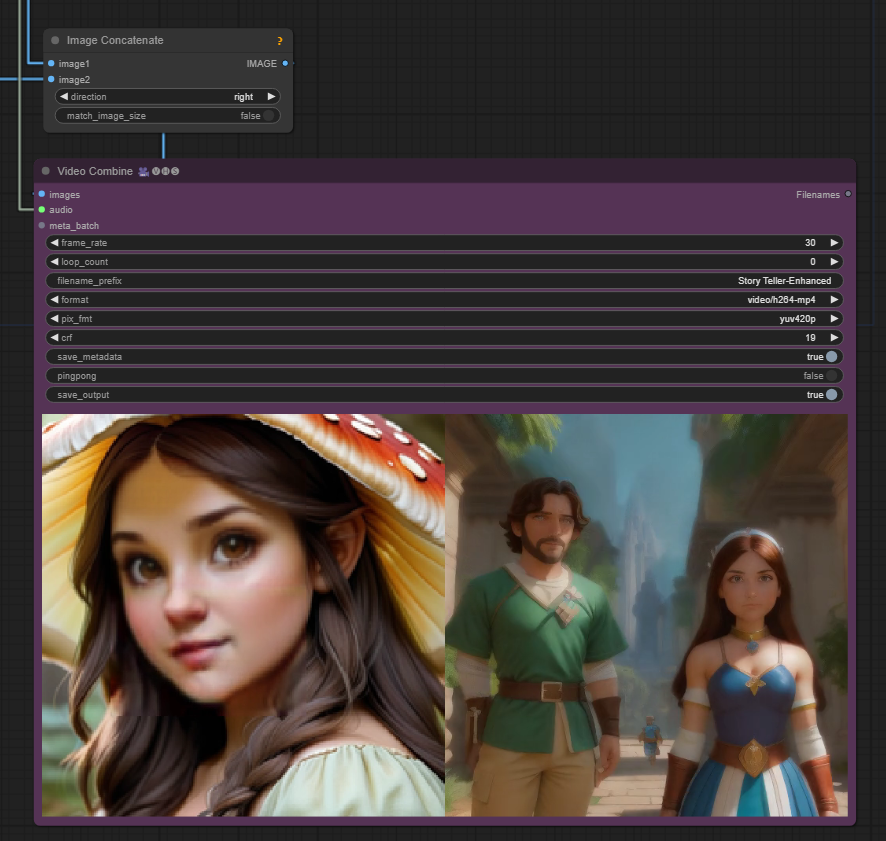886x841 pixels.
Task: Click the Filenames output label
Action: click(x=818, y=194)
